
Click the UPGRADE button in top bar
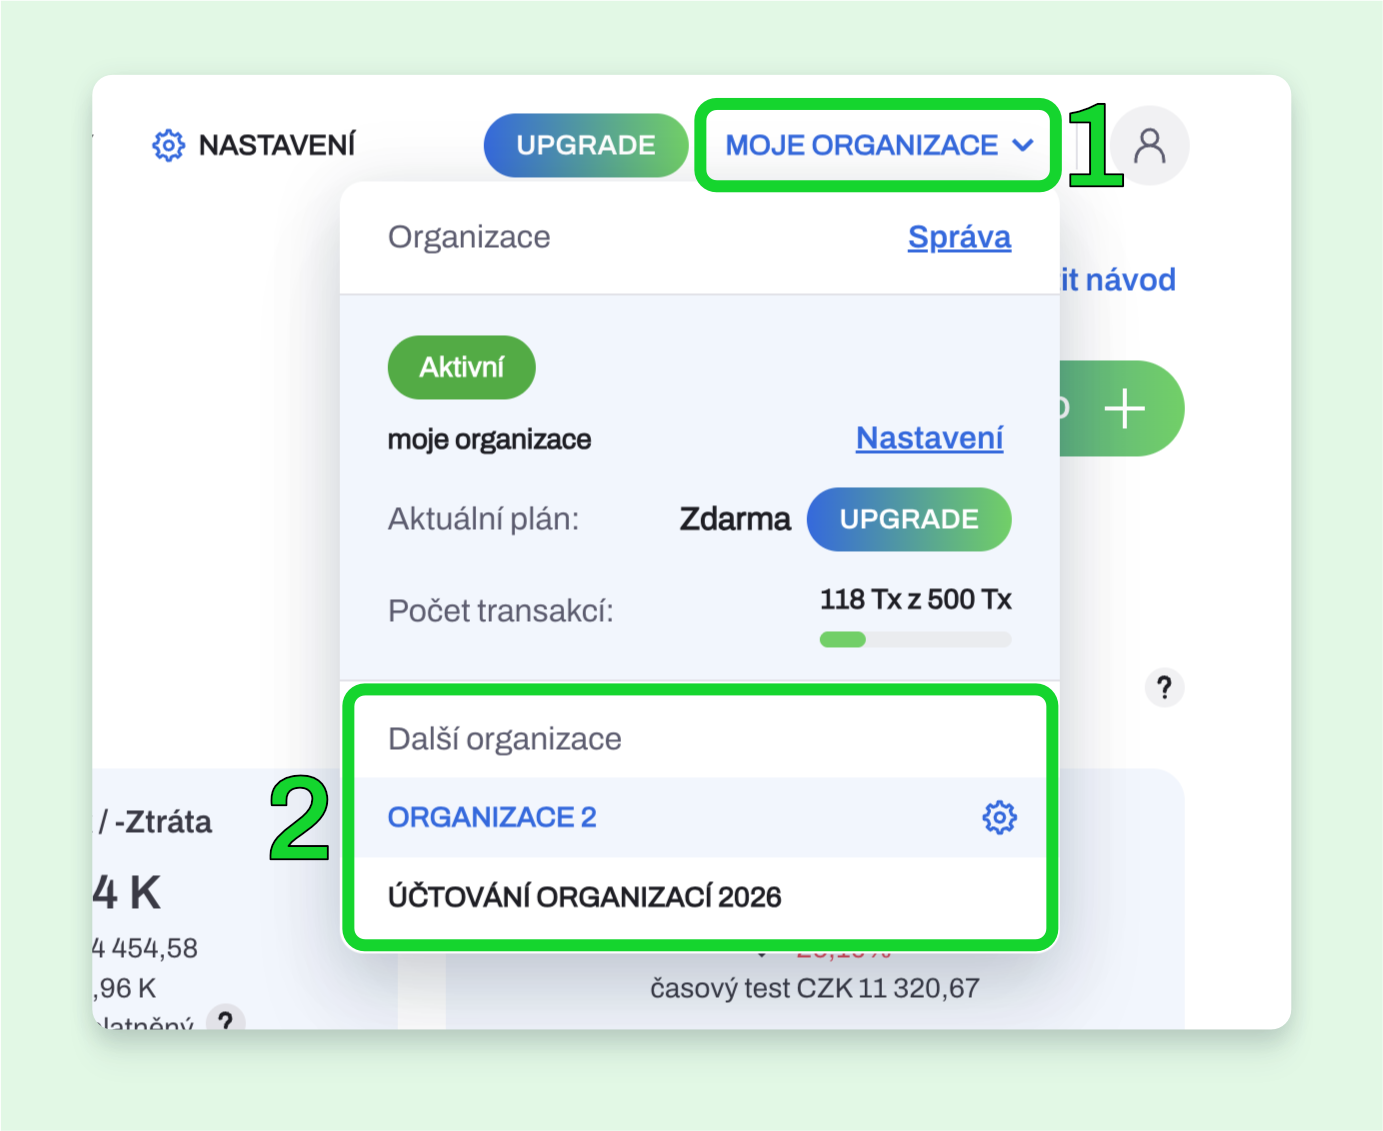click(x=586, y=145)
